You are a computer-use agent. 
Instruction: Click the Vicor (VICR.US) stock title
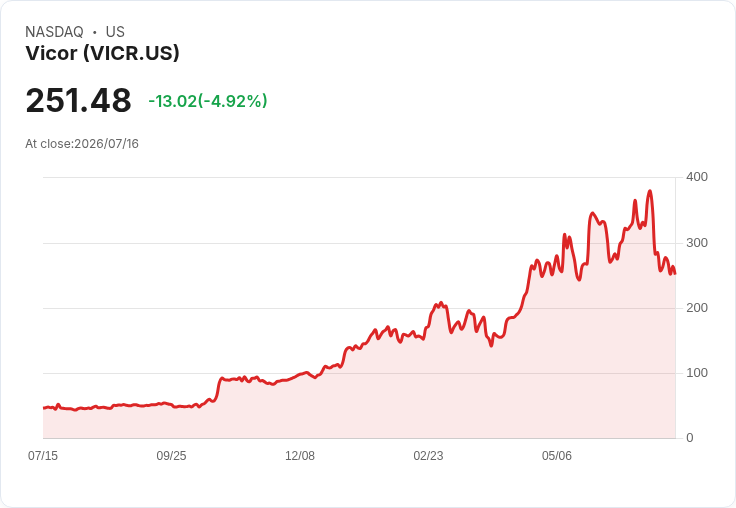coord(102,53)
